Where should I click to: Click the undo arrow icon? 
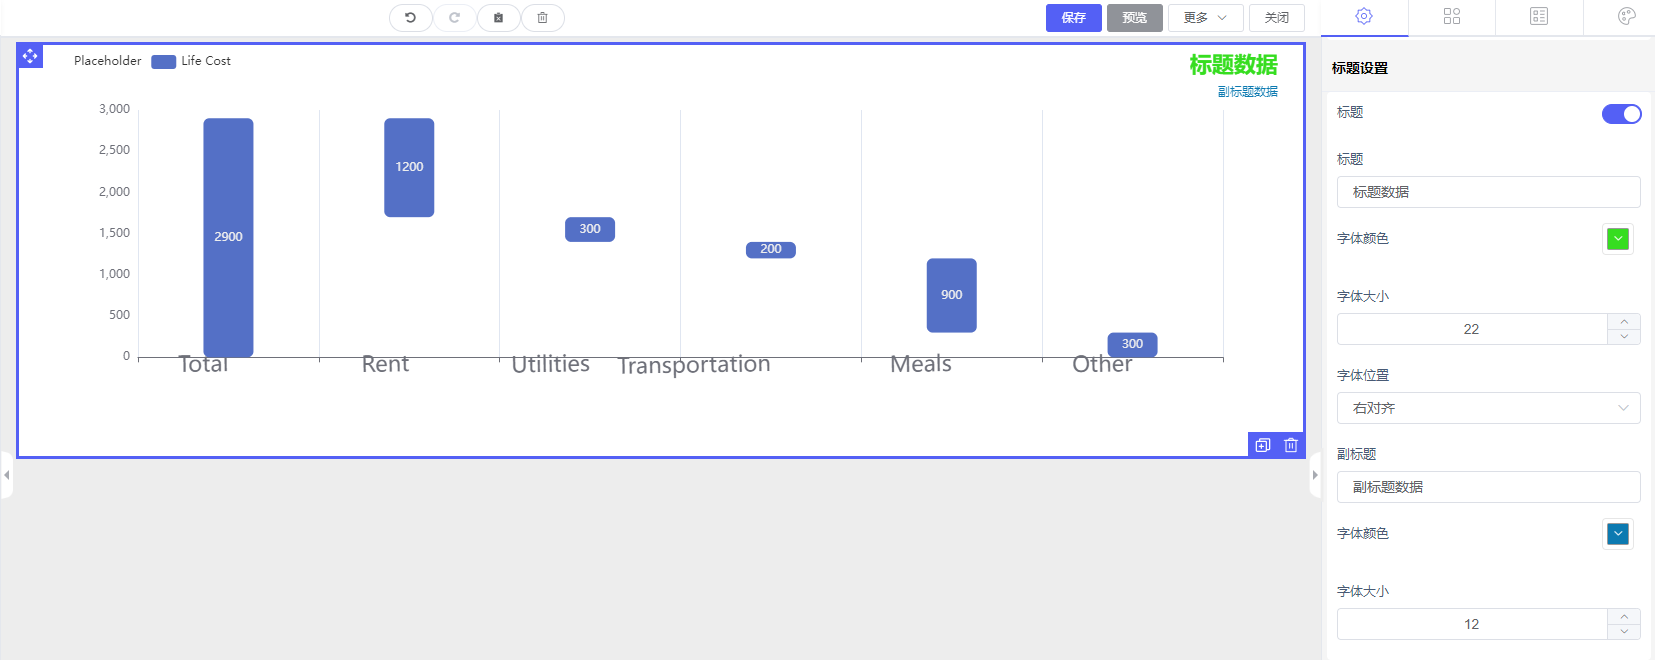(410, 18)
